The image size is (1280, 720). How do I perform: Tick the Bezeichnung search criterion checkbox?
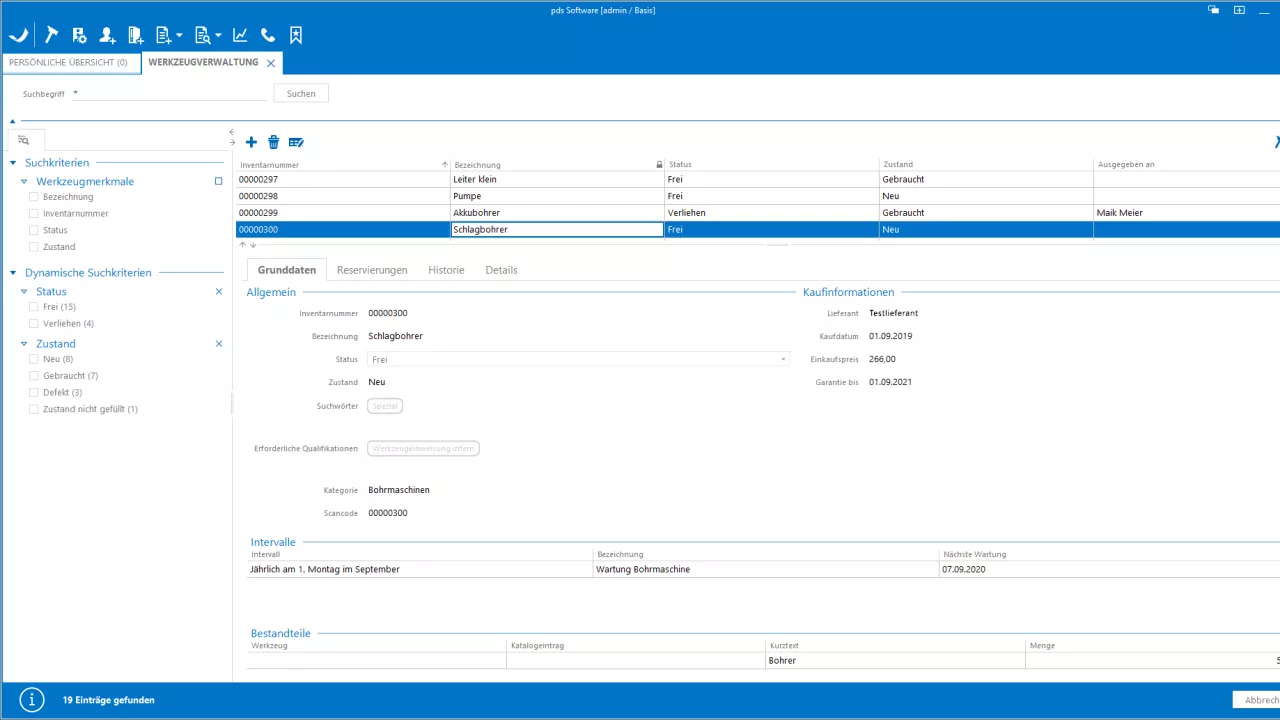coord(34,197)
